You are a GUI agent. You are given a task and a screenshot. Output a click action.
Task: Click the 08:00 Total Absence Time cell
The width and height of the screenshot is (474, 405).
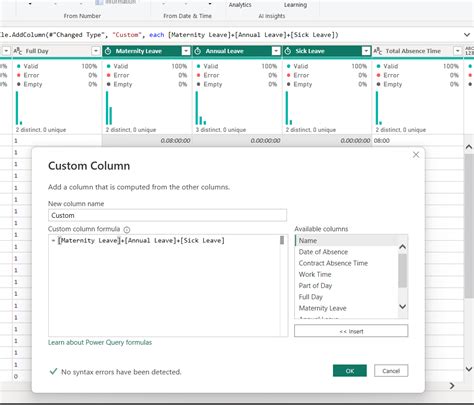[x=417, y=141]
